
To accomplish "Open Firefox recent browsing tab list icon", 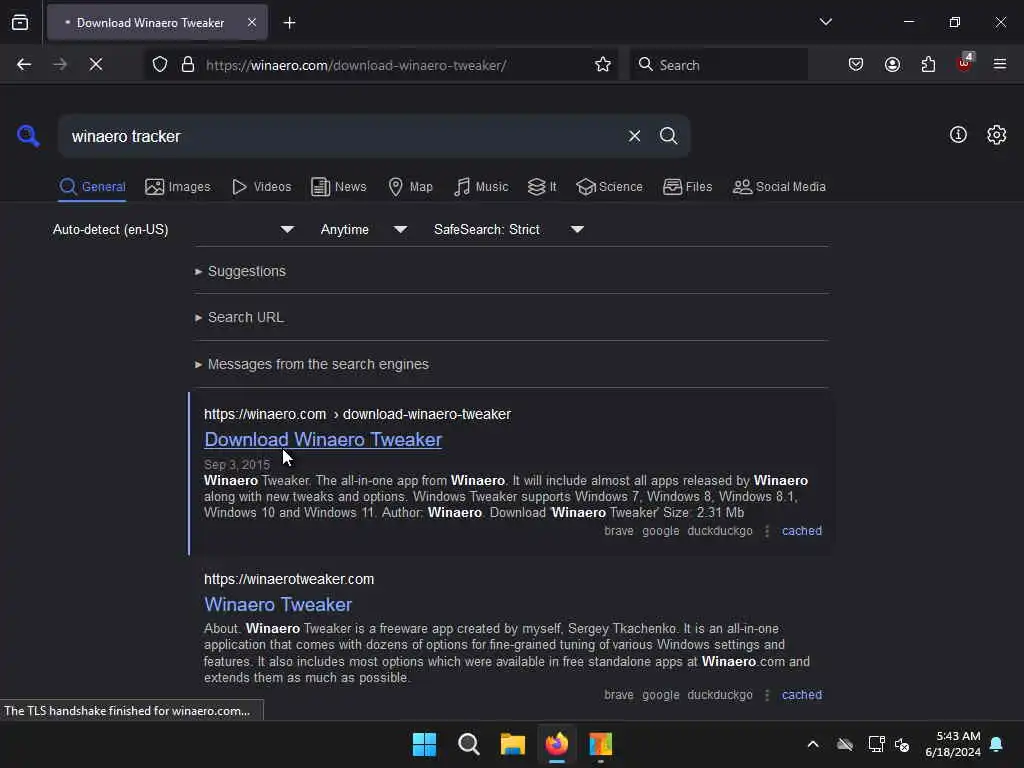I will pyautogui.click(x=20, y=23).
